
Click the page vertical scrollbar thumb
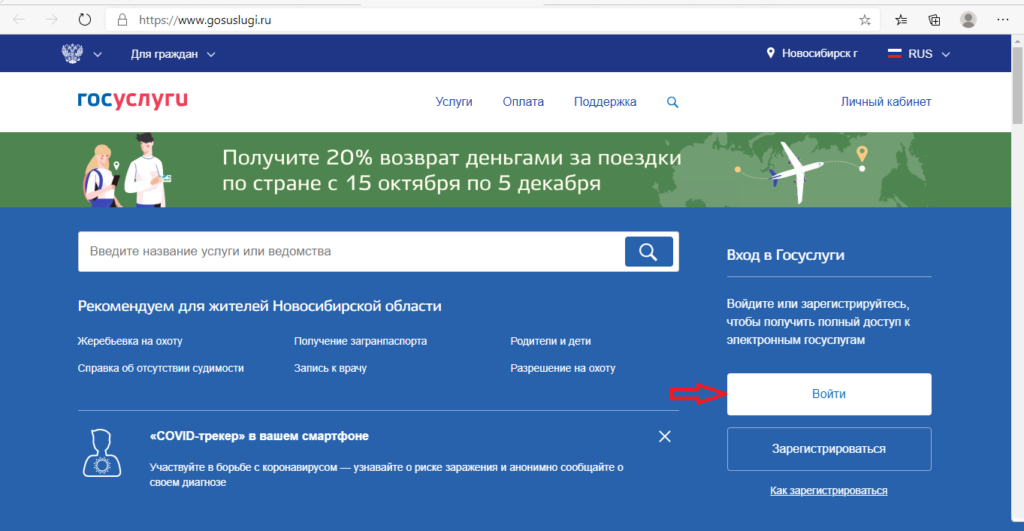[1017, 85]
